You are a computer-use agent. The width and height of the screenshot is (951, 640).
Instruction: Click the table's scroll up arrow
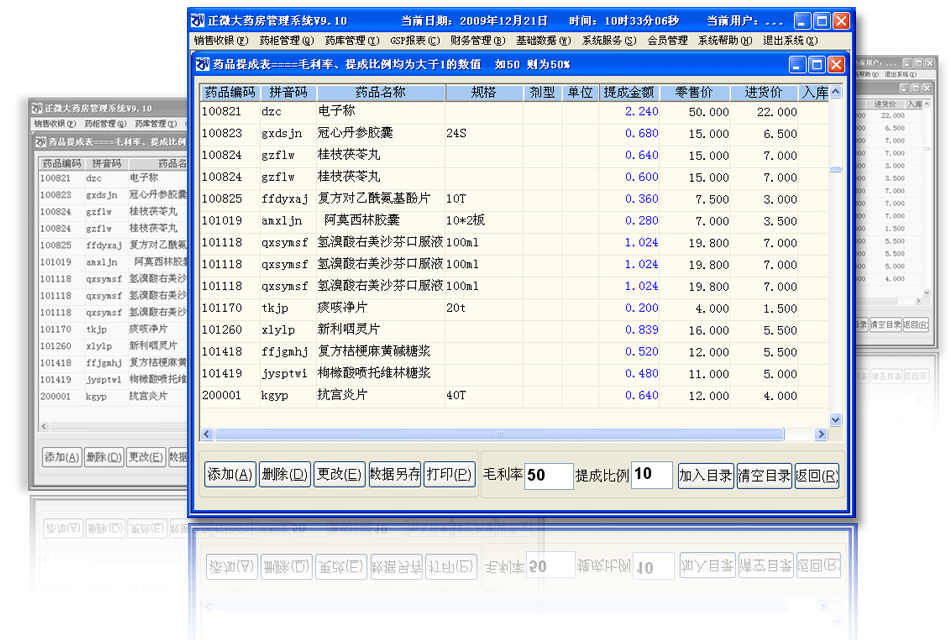835,92
